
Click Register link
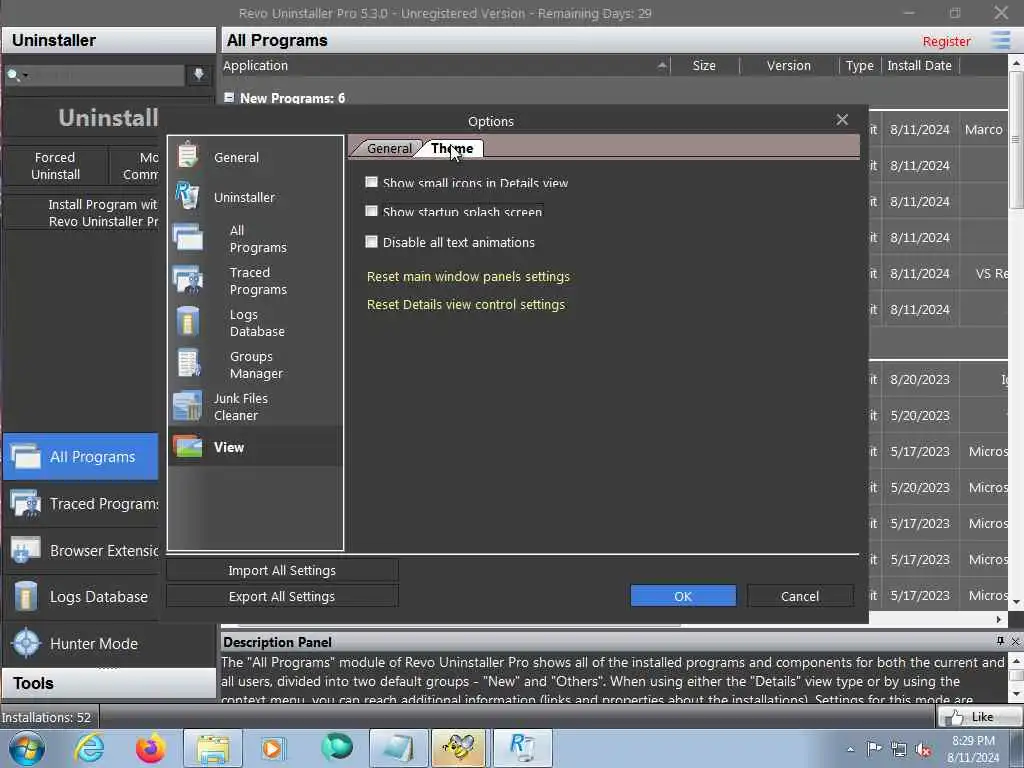point(946,41)
